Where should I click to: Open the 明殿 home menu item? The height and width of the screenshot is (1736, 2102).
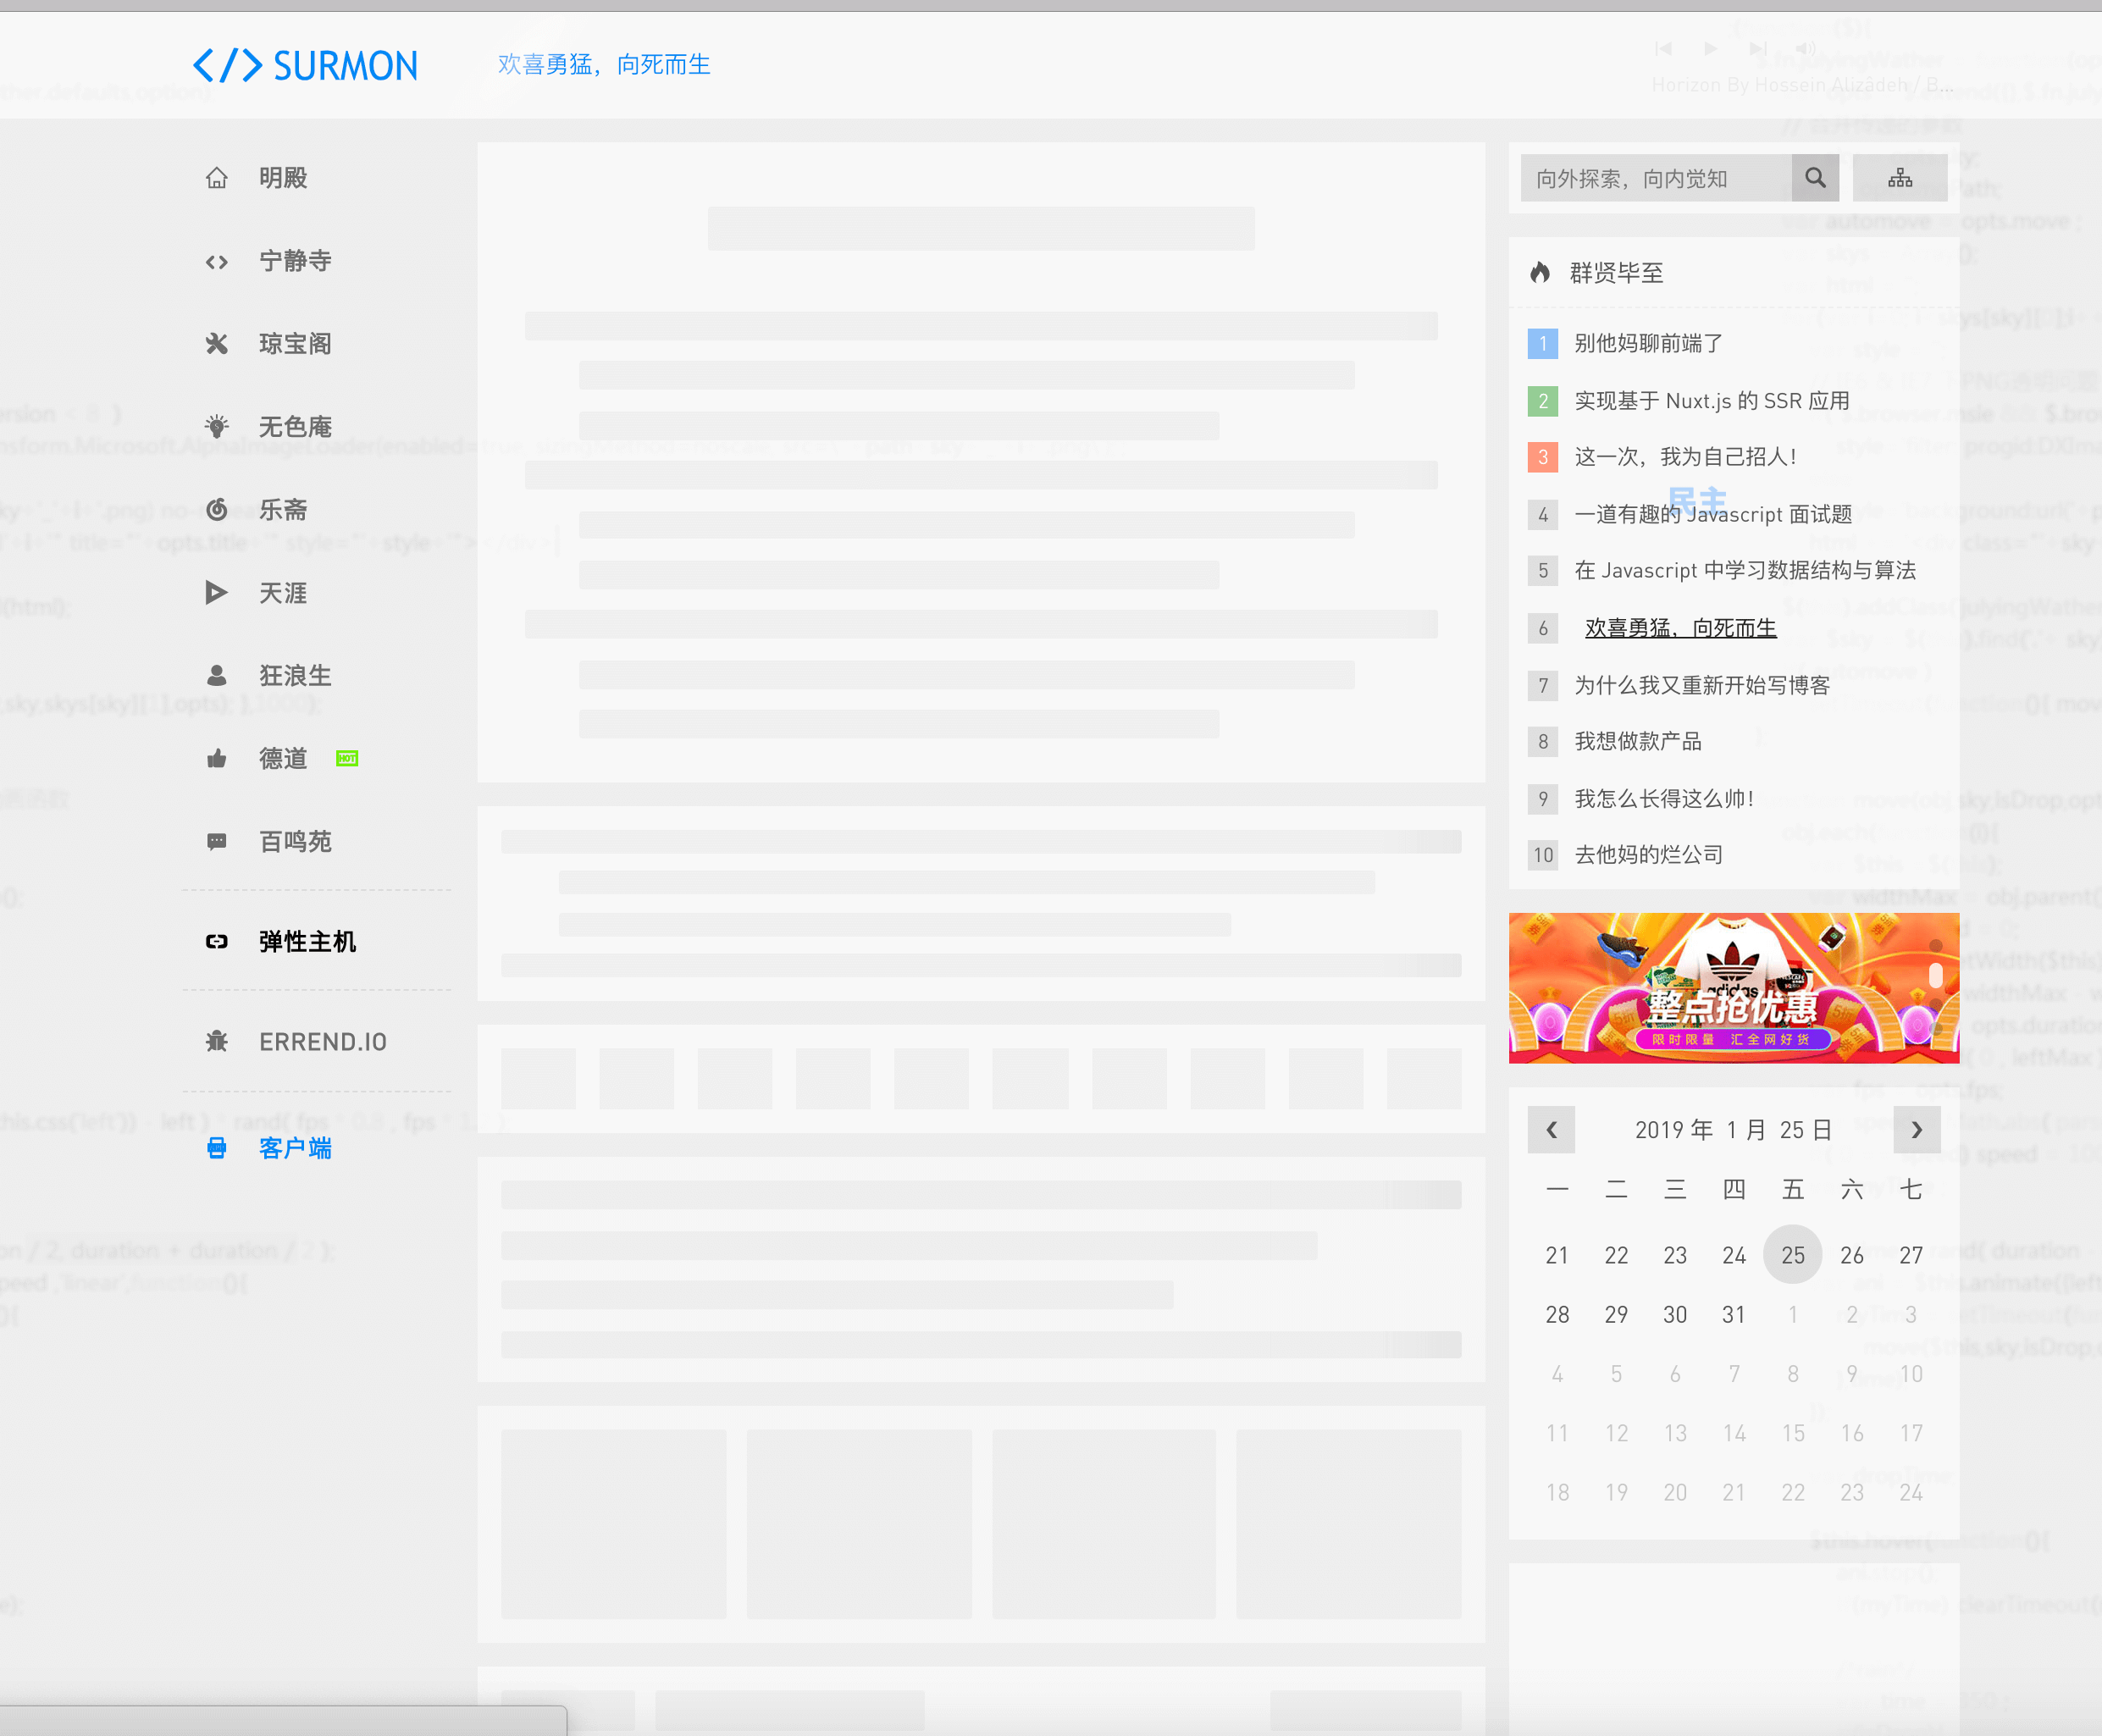[282, 178]
